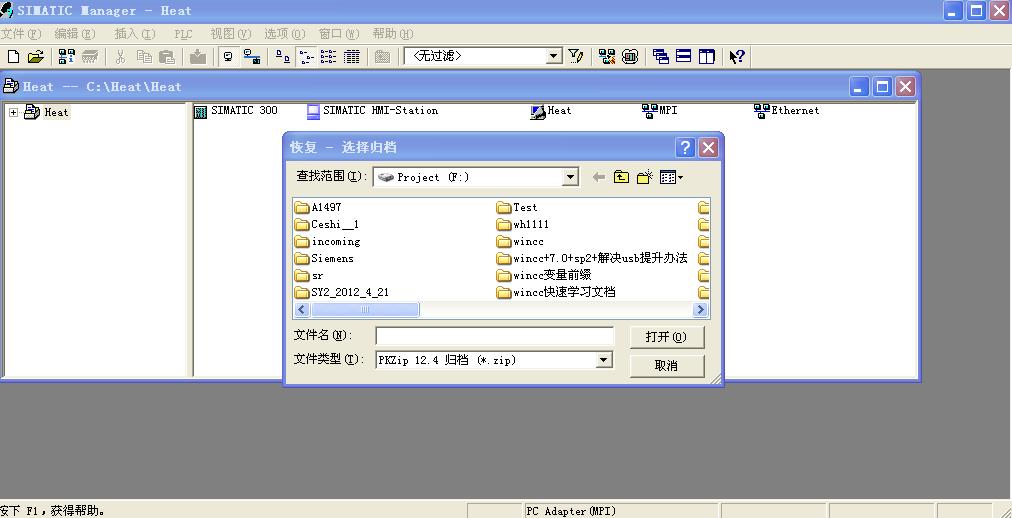The width and height of the screenshot is (1012, 518).
Task: Switch to Large Icons view
Action: pos(282,57)
